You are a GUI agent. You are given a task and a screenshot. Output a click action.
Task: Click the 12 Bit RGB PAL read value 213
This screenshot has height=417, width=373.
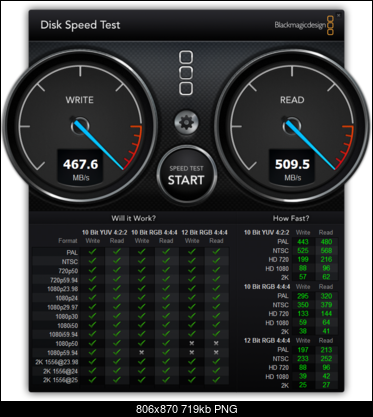click(326, 350)
